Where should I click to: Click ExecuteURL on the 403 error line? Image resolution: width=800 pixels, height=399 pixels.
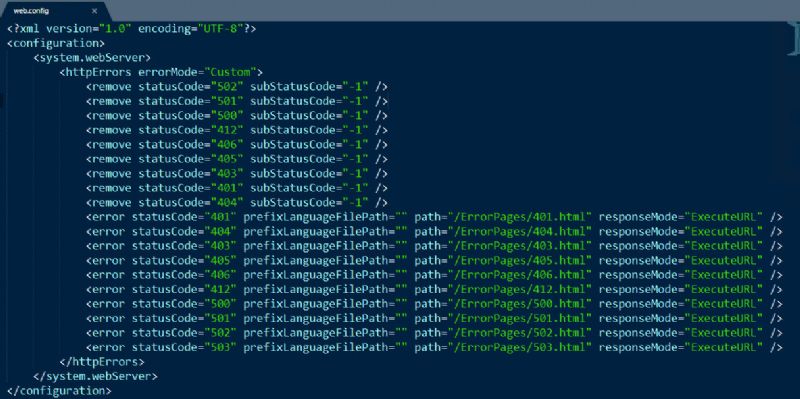[723, 246]
